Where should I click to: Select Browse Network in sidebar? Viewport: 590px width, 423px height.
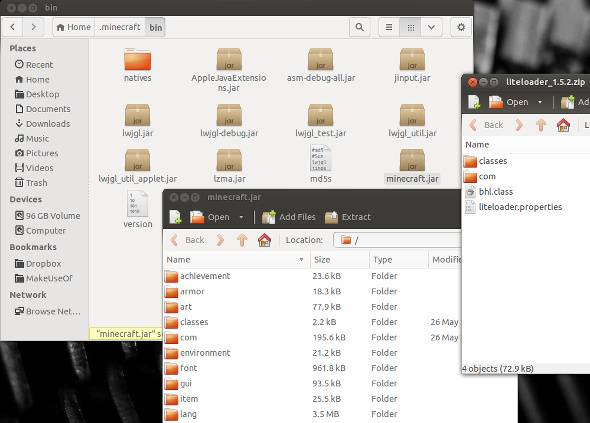coord(47,311)
